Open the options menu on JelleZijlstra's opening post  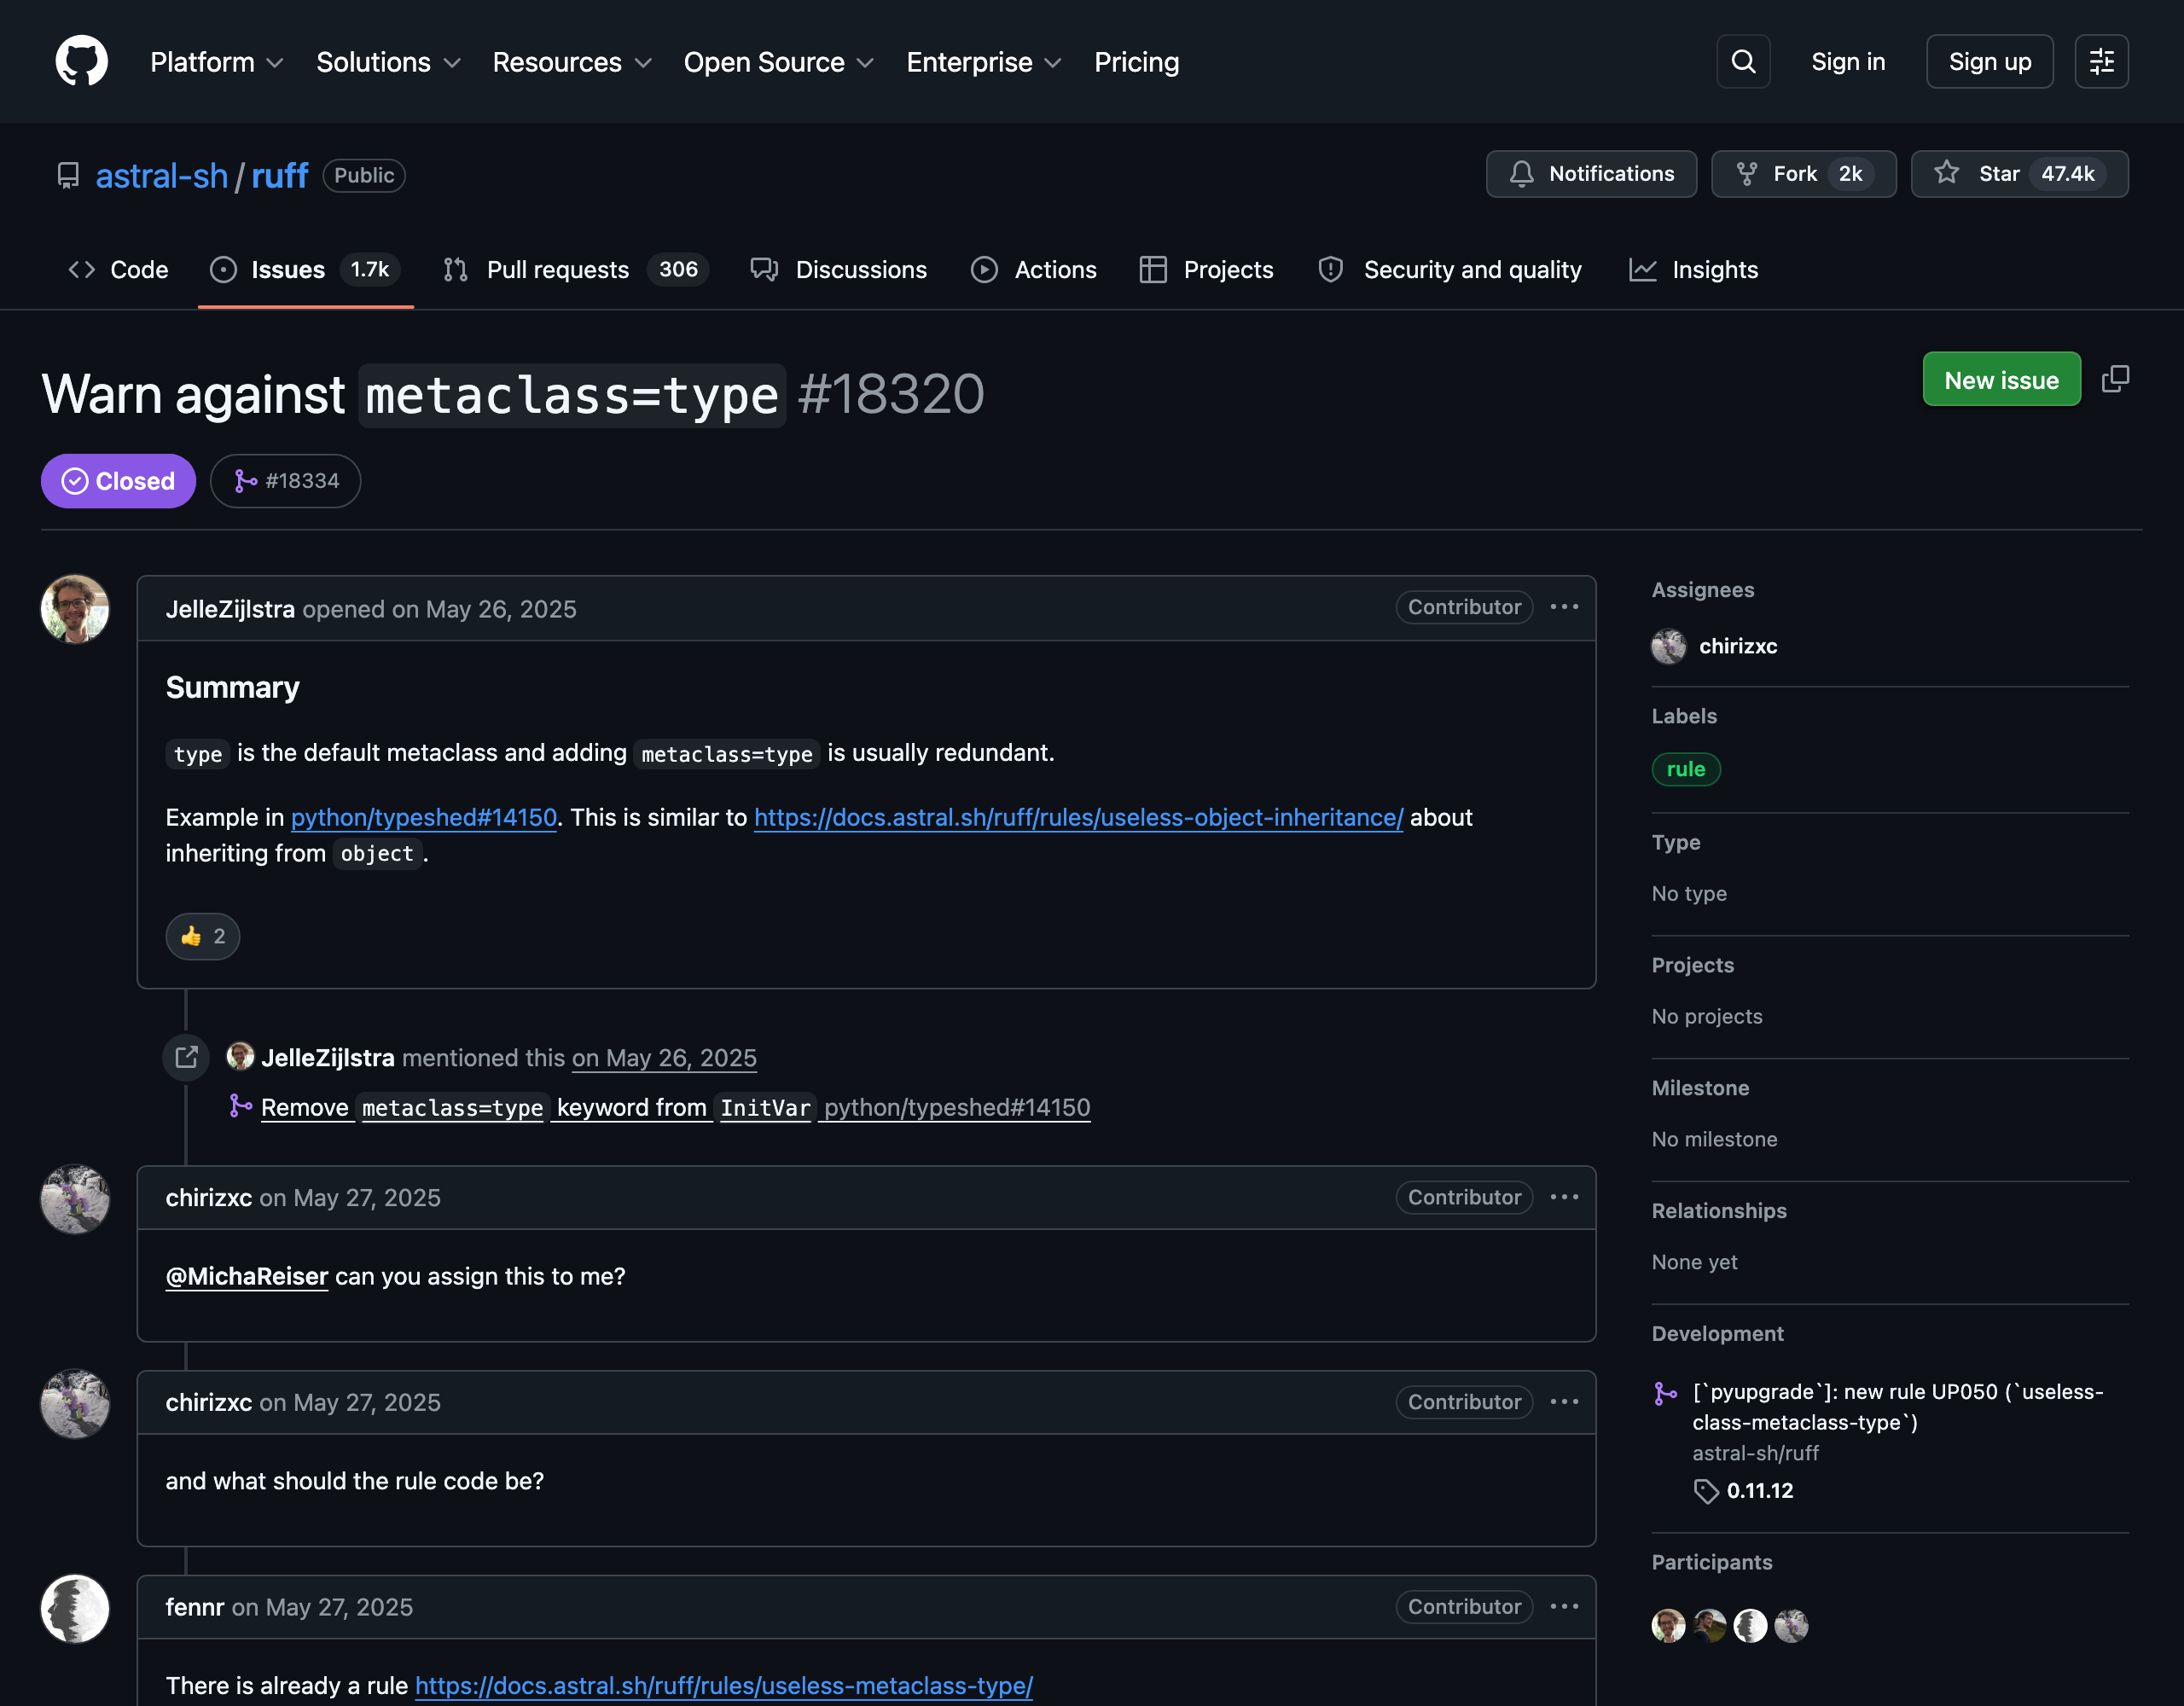pos(1564,607)
